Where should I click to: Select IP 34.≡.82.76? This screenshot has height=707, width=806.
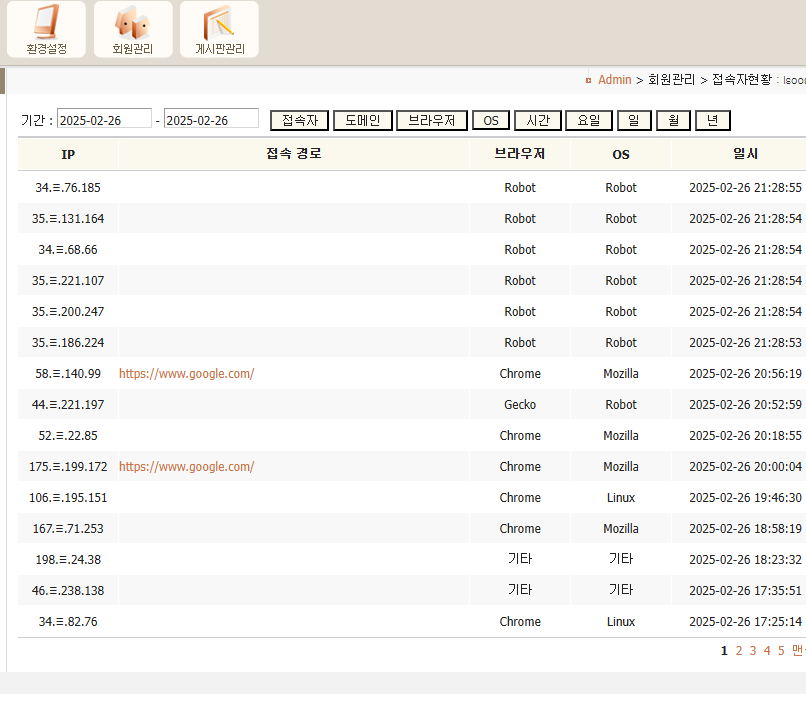pos(68,622)
